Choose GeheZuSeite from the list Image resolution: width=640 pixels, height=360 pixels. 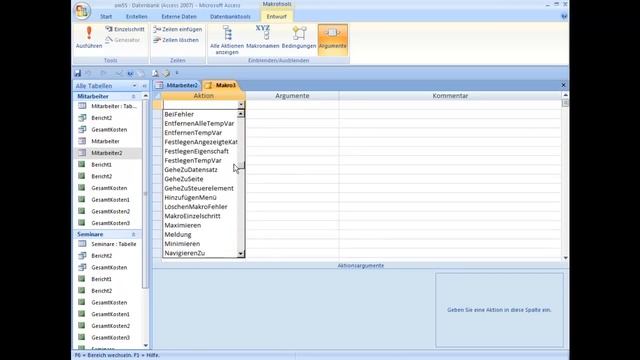(200, 179)
